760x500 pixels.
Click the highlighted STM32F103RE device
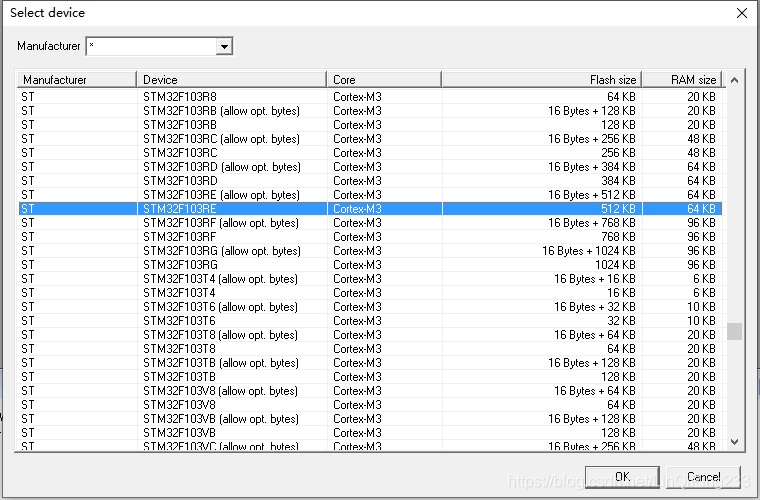(370, 209)
